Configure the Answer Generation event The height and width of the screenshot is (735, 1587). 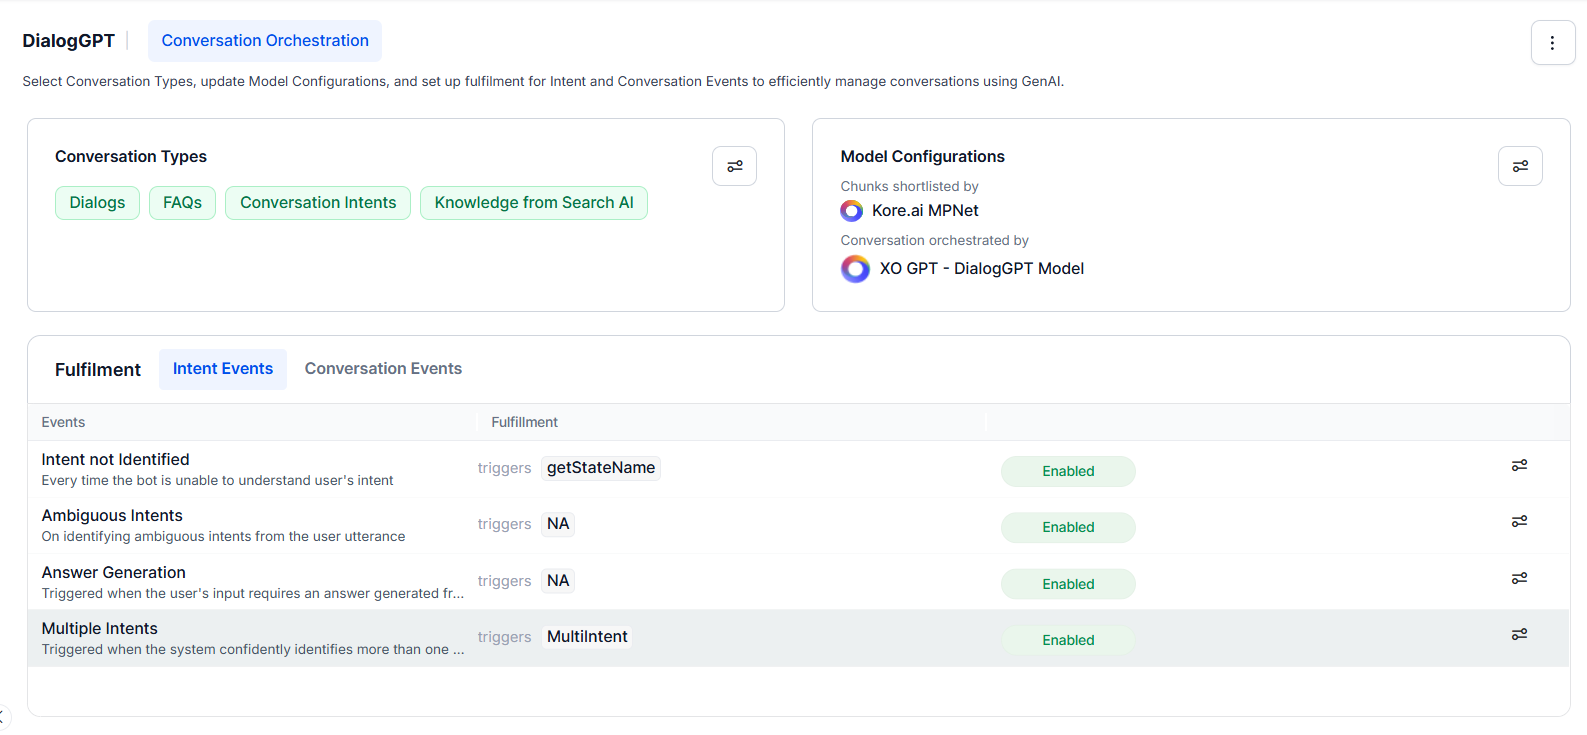click(1518, 579)
